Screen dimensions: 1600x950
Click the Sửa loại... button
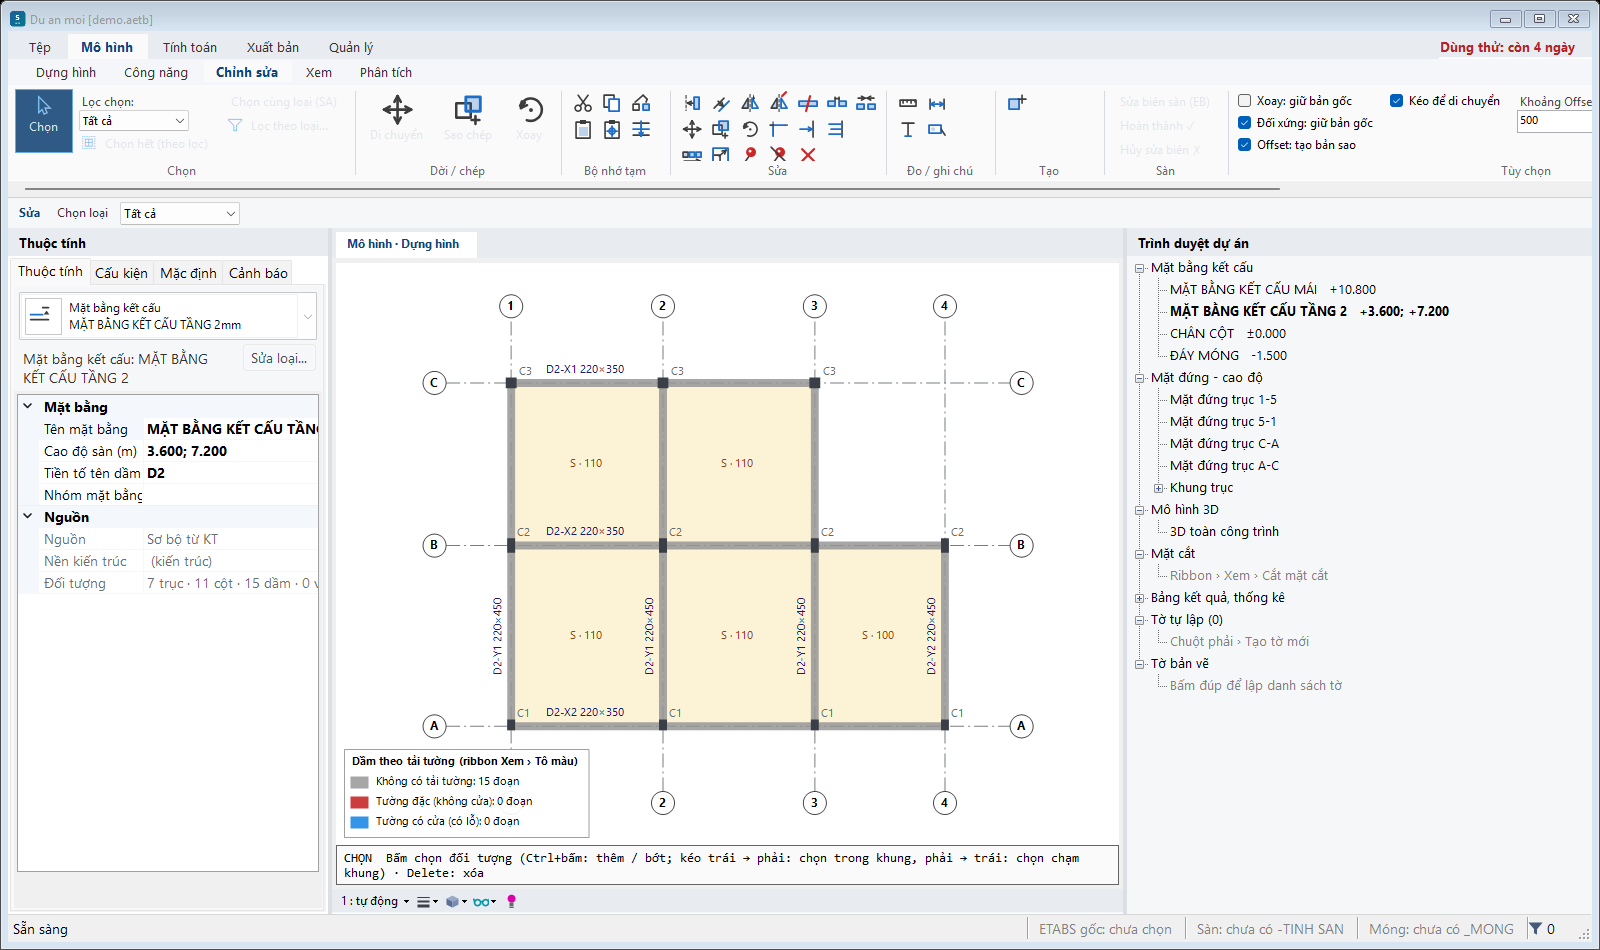(x=279, y=358)
